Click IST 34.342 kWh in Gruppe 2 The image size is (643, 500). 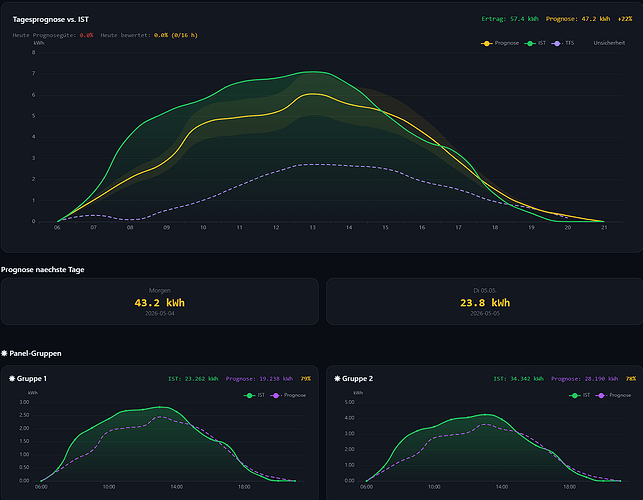coord(518,379)
